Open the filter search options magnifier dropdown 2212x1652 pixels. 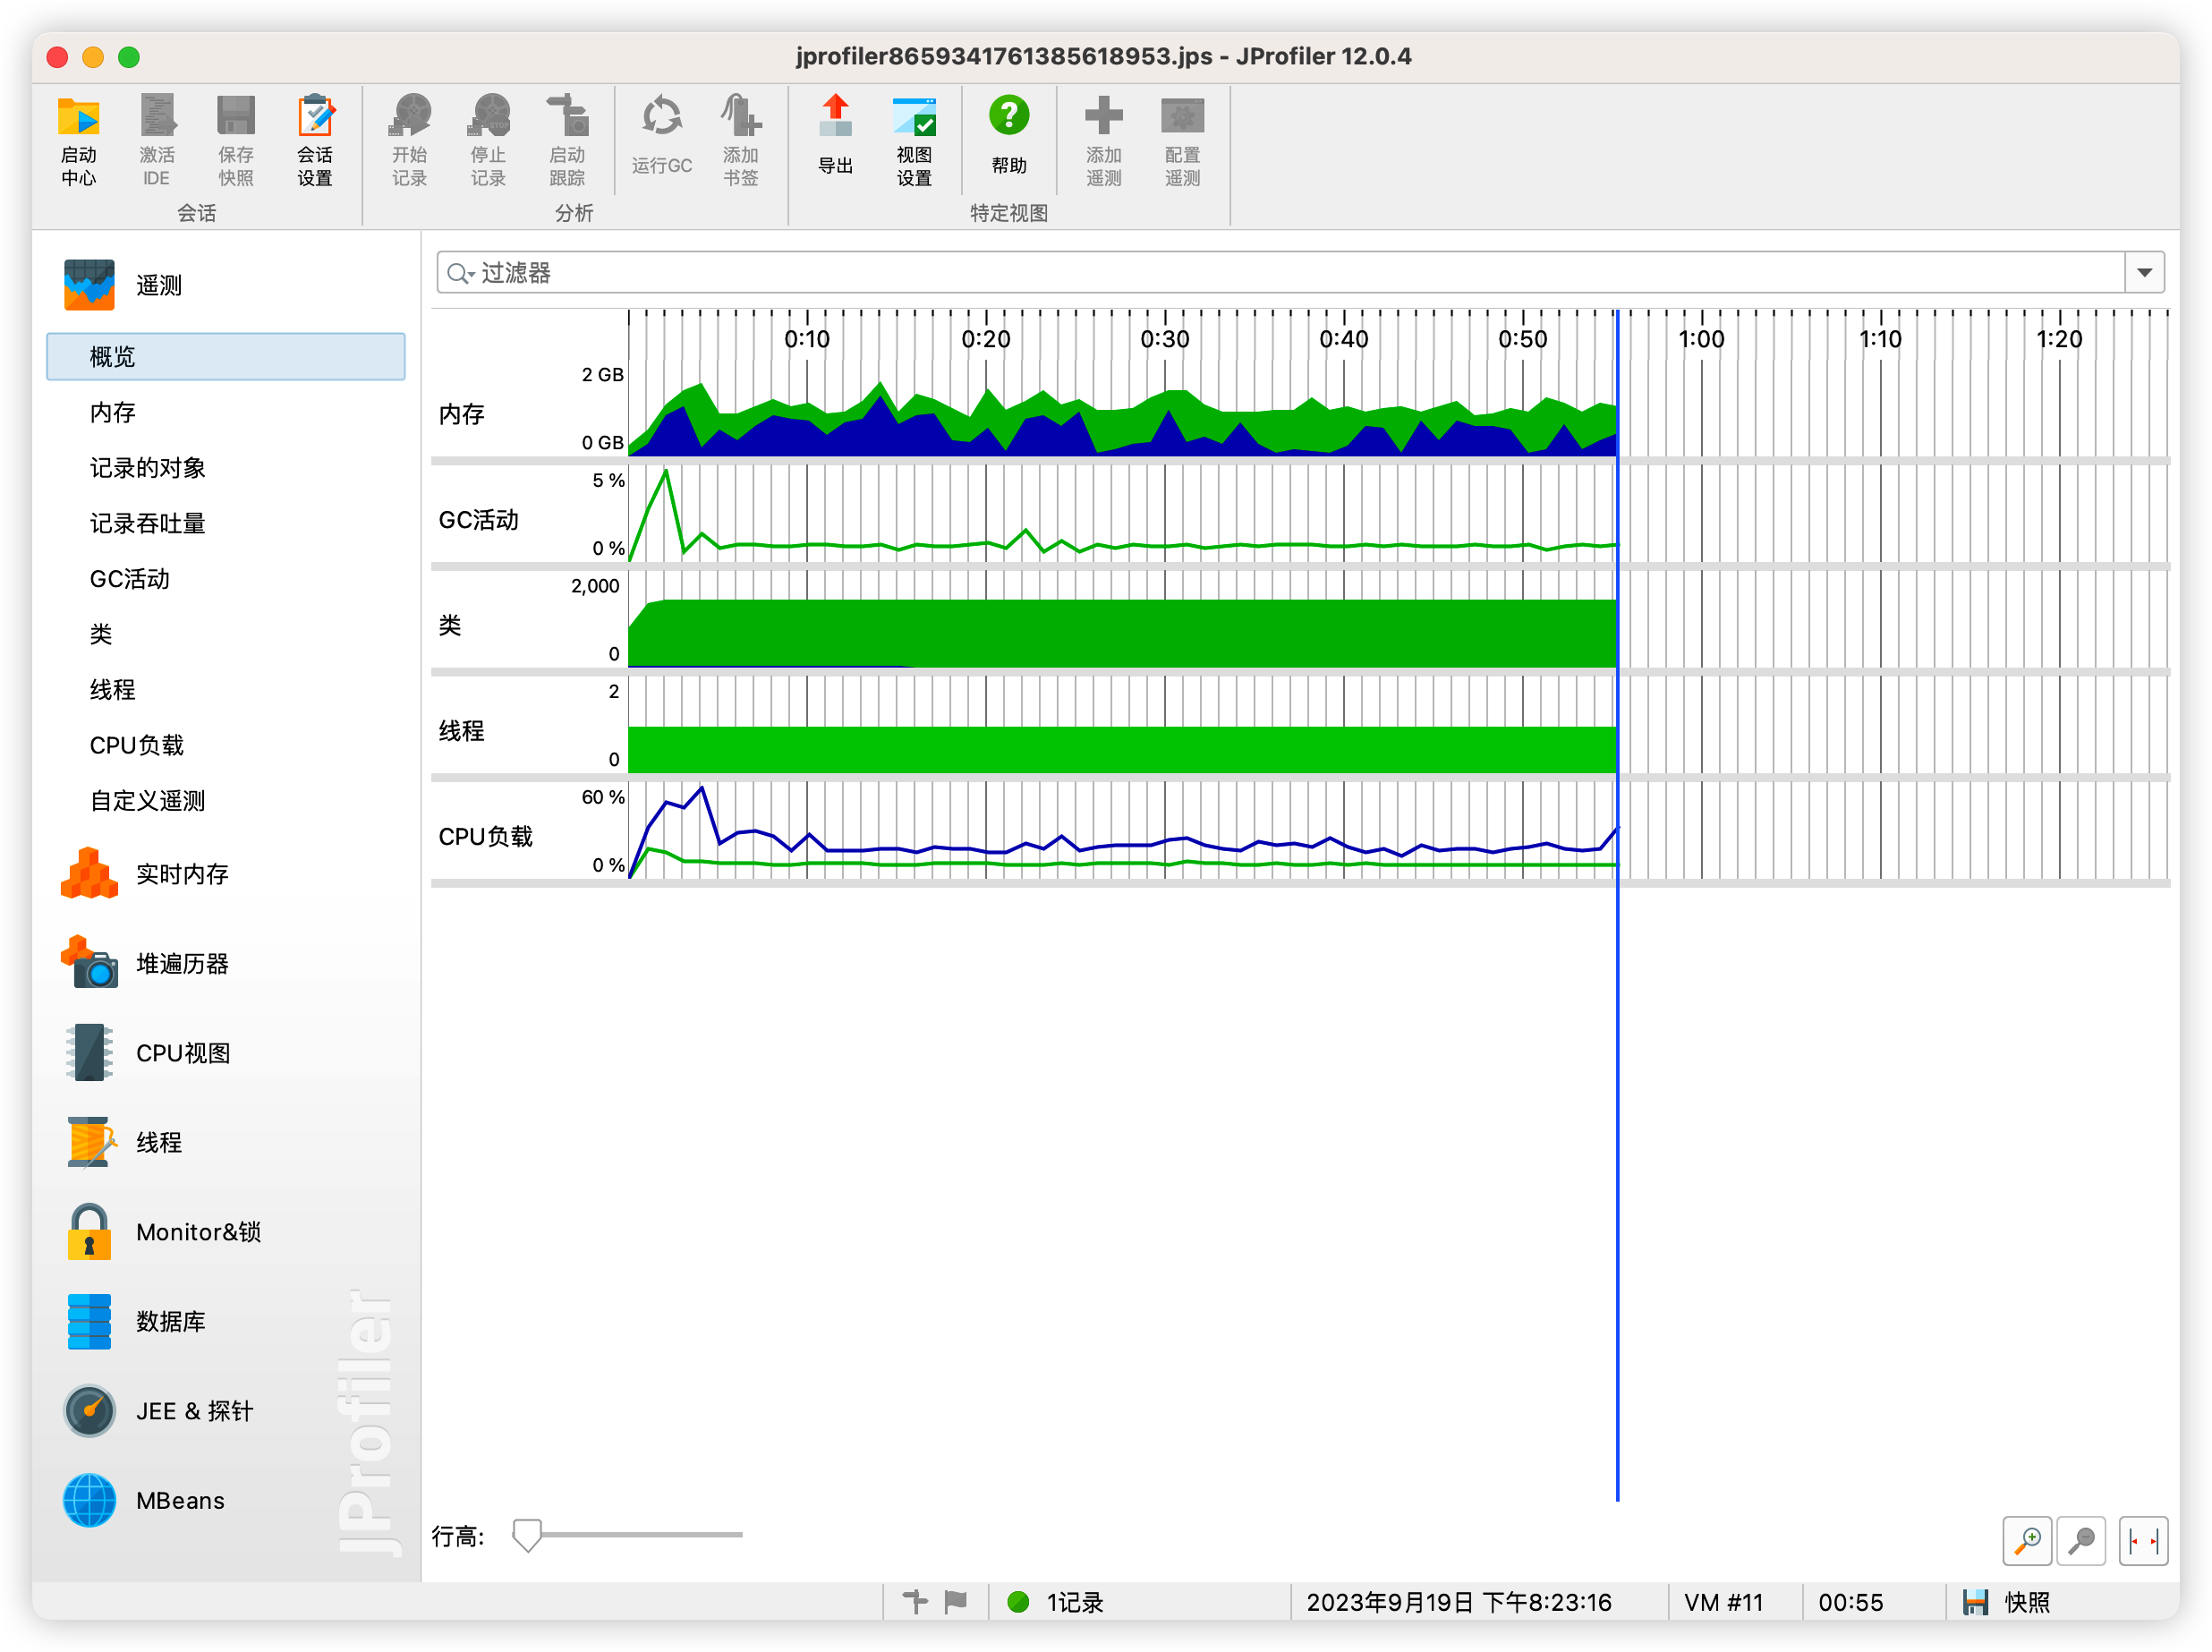point(460,273)
